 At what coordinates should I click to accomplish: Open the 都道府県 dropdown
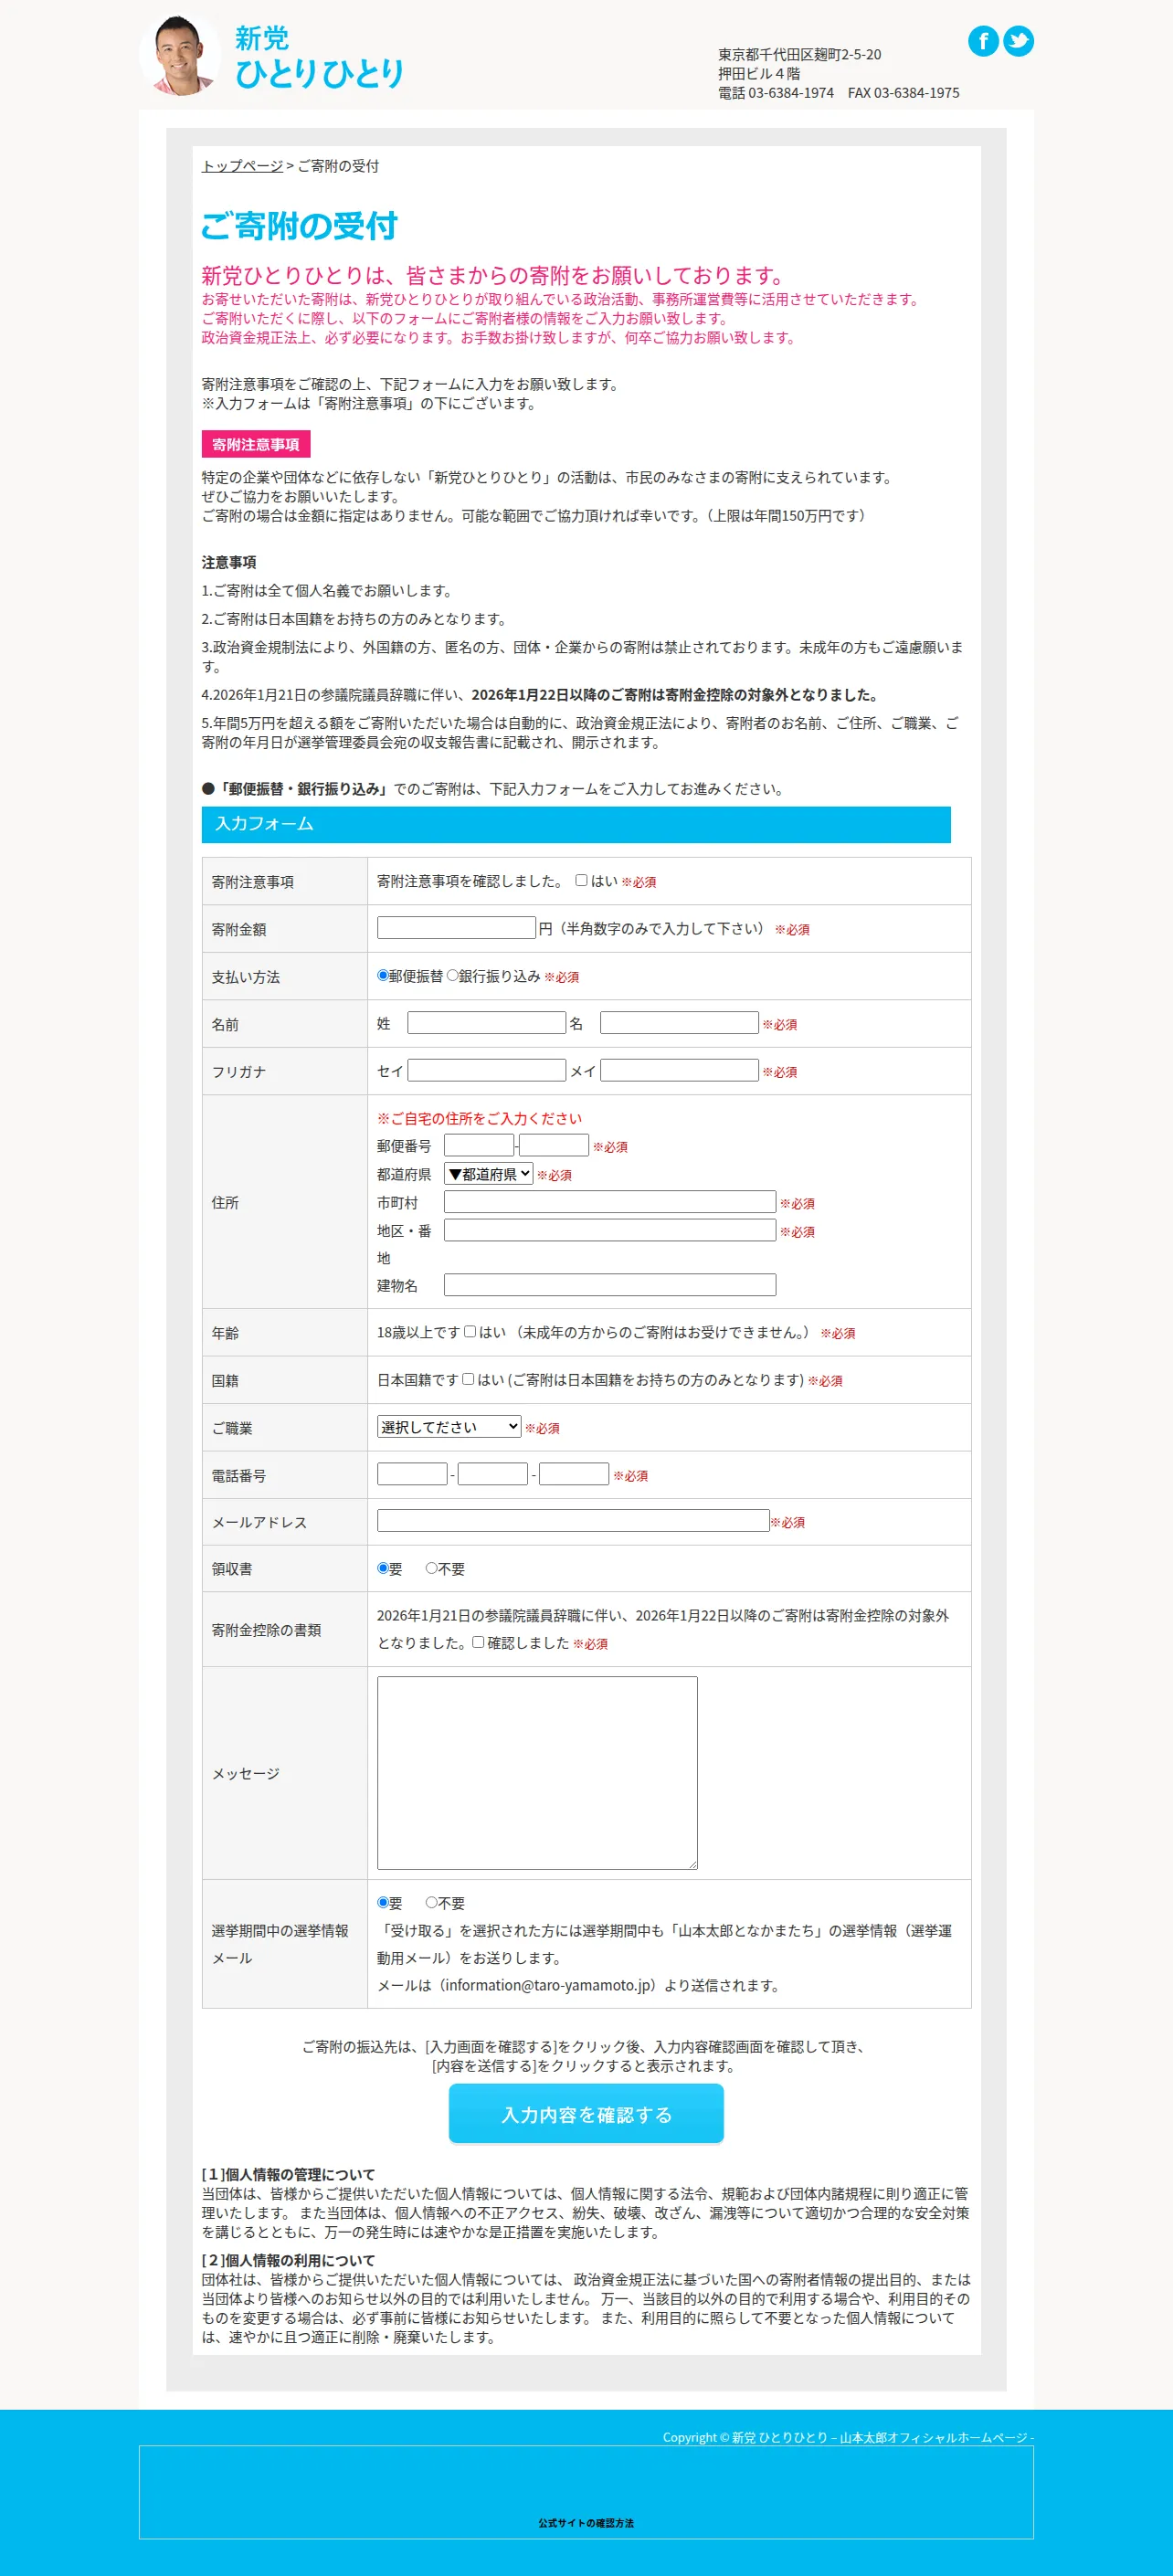coord(488,1174)
